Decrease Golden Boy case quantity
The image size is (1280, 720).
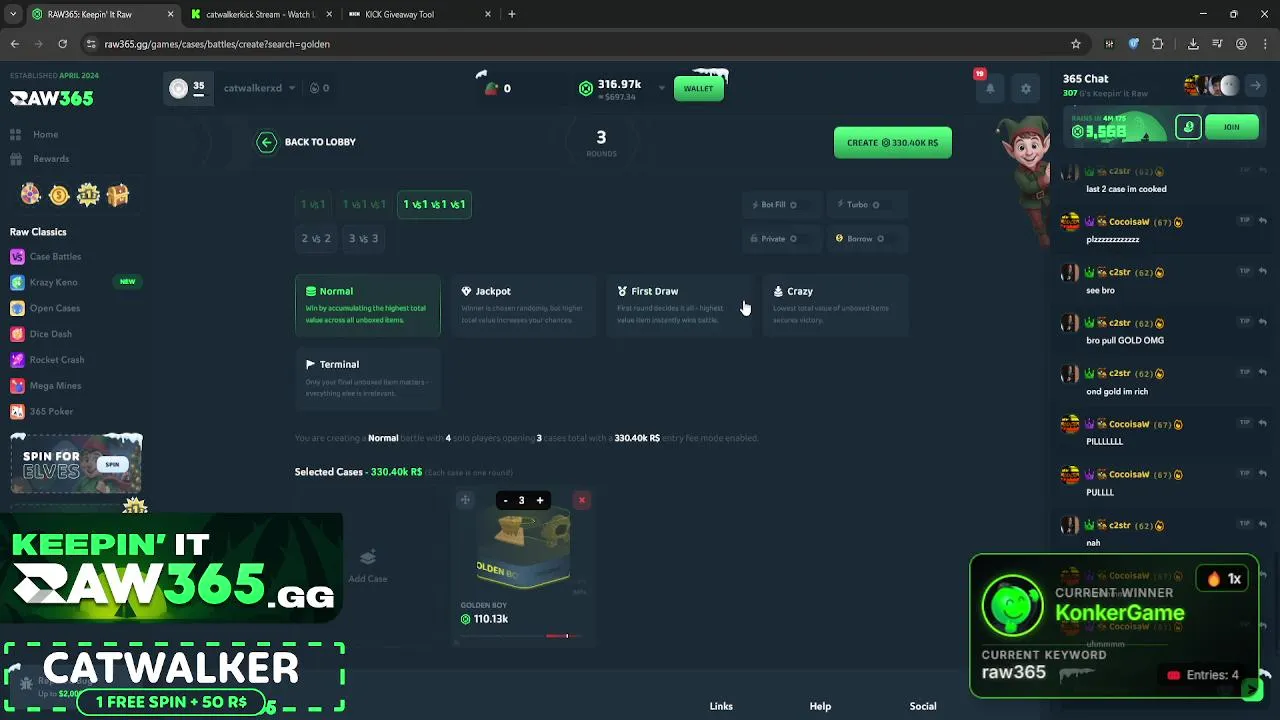pos(505,501)
